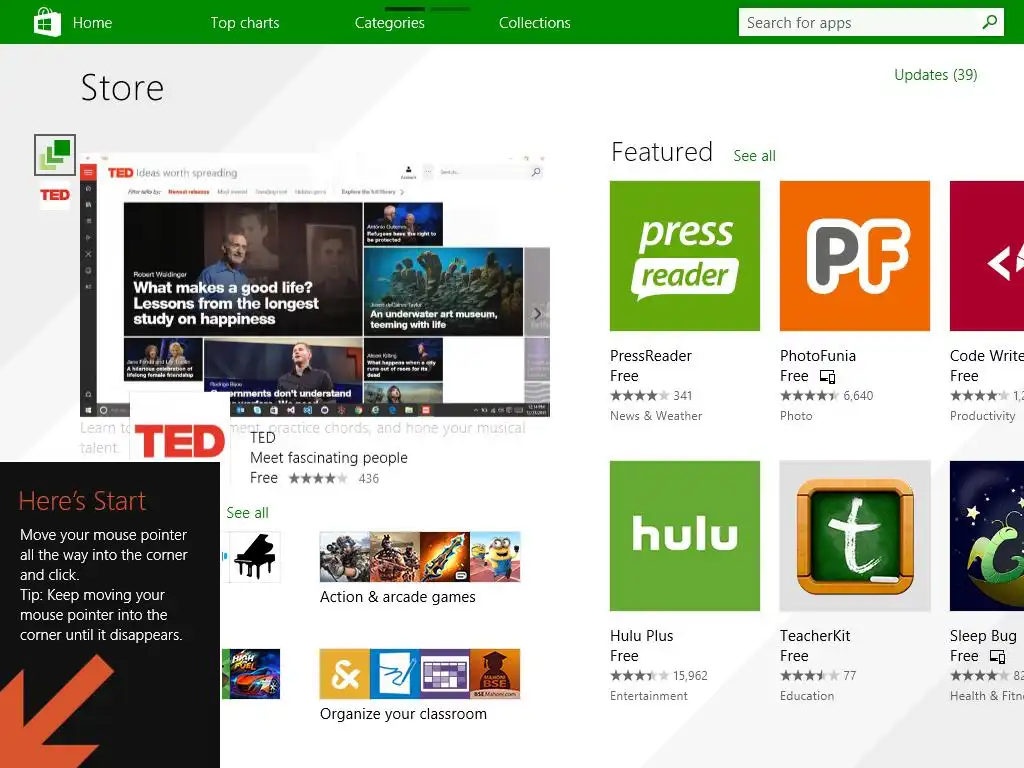
Task: Click the TeacherKit title text
Action: tap(815, 636)
